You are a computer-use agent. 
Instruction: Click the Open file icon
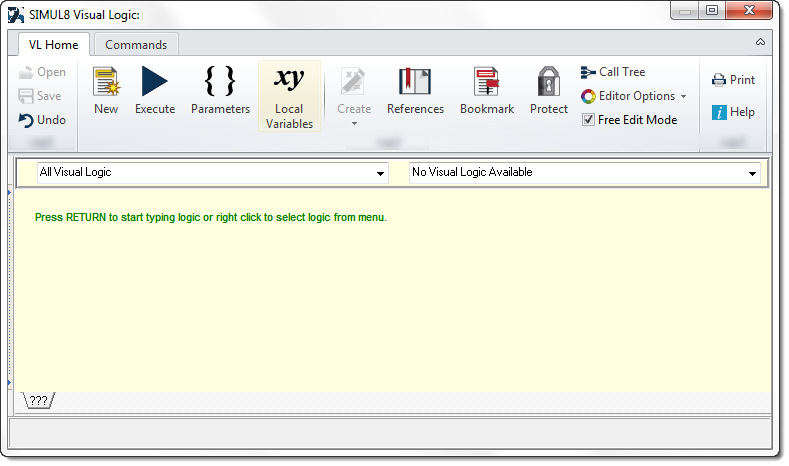26,72
